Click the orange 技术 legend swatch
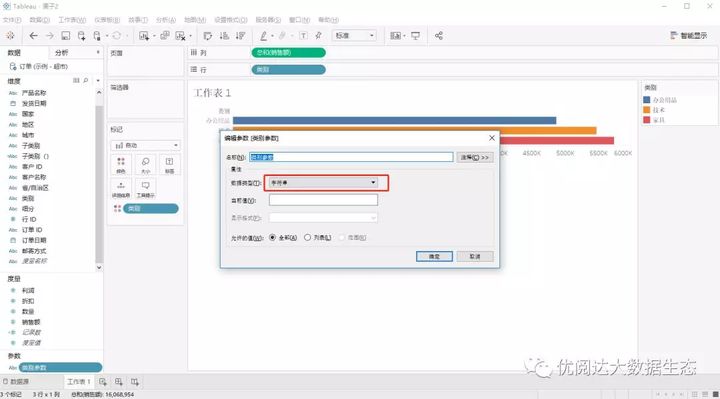 tap(647, 110)
